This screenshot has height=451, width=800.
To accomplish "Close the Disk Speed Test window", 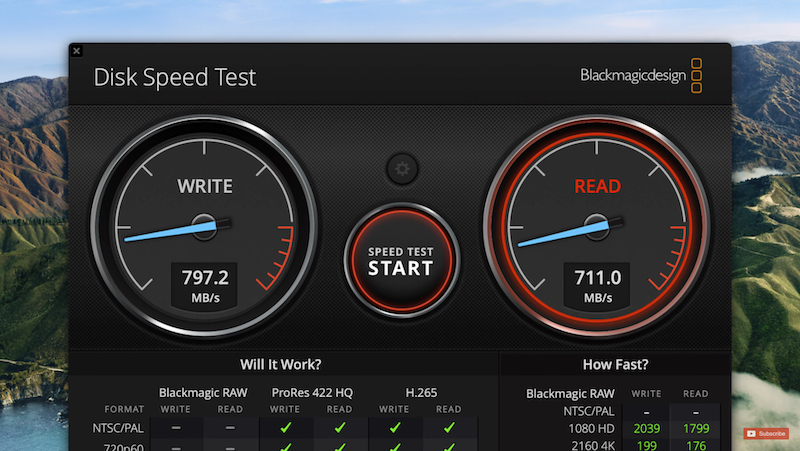I will click(x=77, y=51).
